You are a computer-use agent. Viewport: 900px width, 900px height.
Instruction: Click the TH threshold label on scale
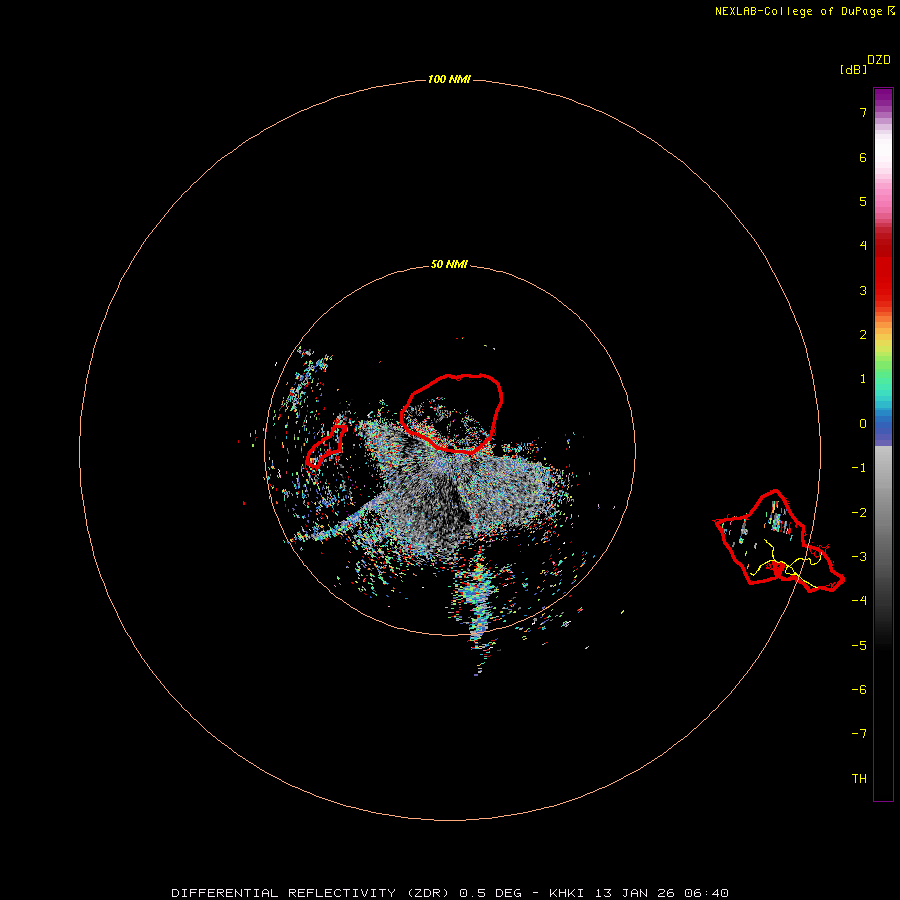click(x=859, y=779)
